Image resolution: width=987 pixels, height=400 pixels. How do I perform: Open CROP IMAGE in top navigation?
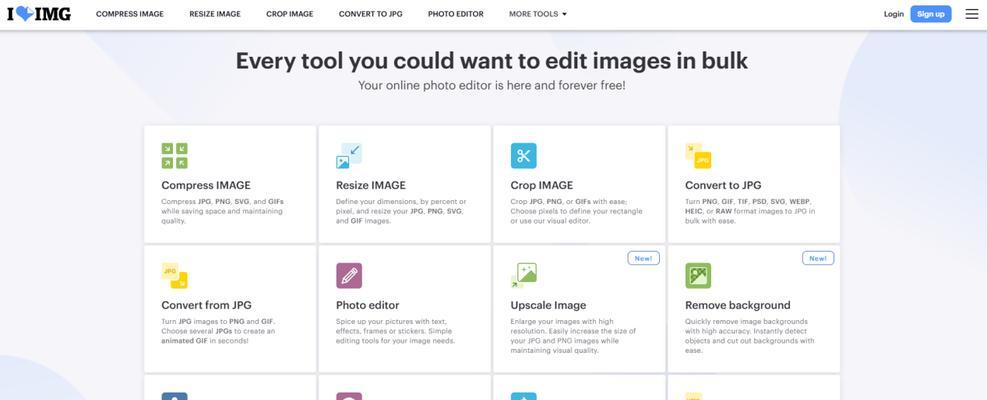click(x=290, y=14)
